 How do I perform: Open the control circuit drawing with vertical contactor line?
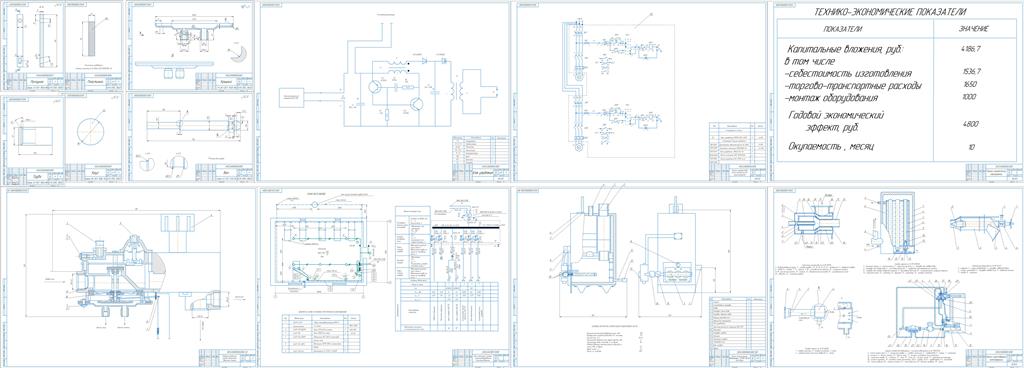coord(641,92)
